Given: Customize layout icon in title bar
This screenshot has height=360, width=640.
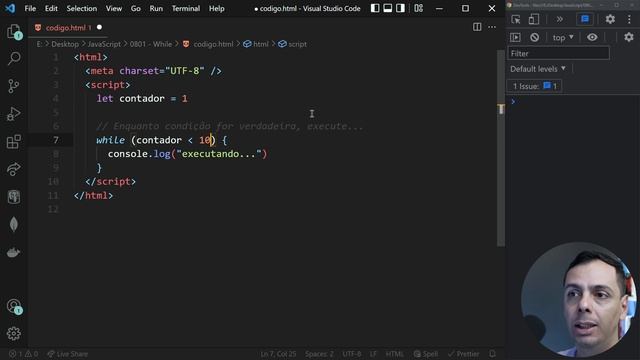Looking at the screenshot, I should (x=418, y=8).
